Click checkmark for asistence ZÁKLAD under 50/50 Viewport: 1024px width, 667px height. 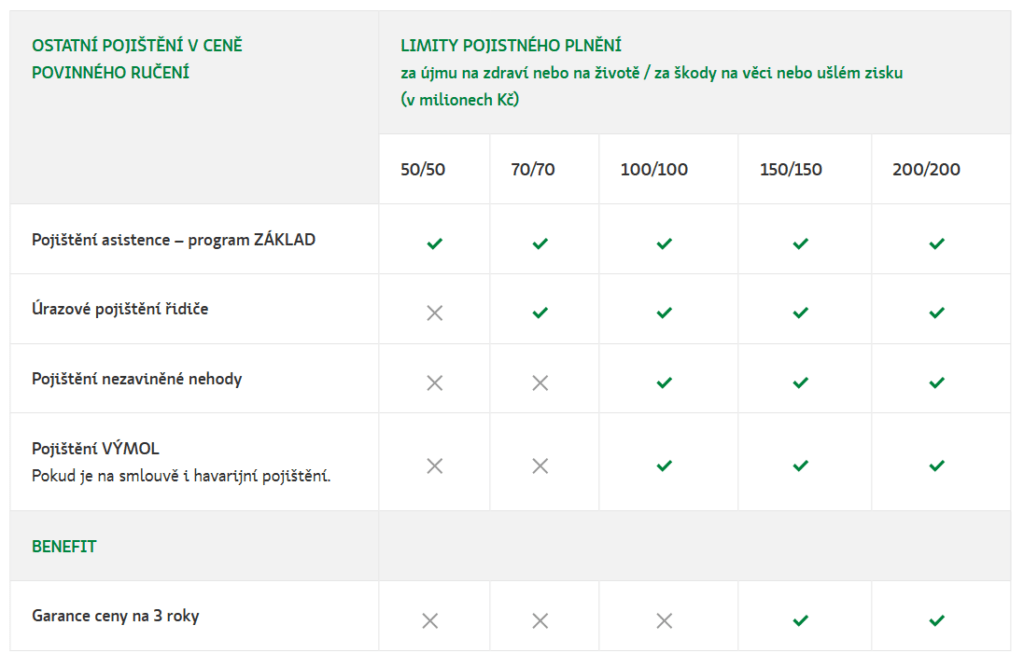point(434,243)
